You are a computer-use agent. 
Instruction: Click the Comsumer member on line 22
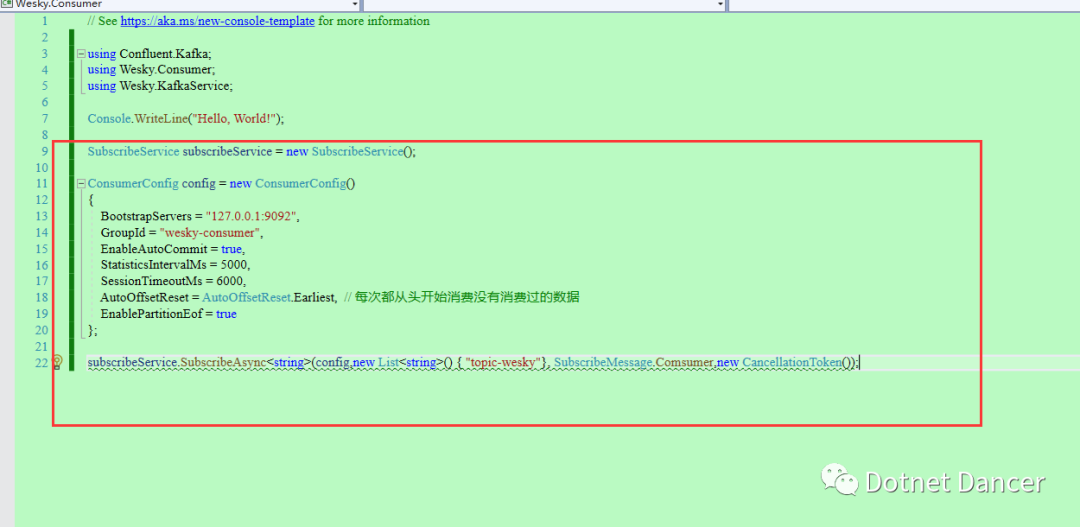point(683,362)
